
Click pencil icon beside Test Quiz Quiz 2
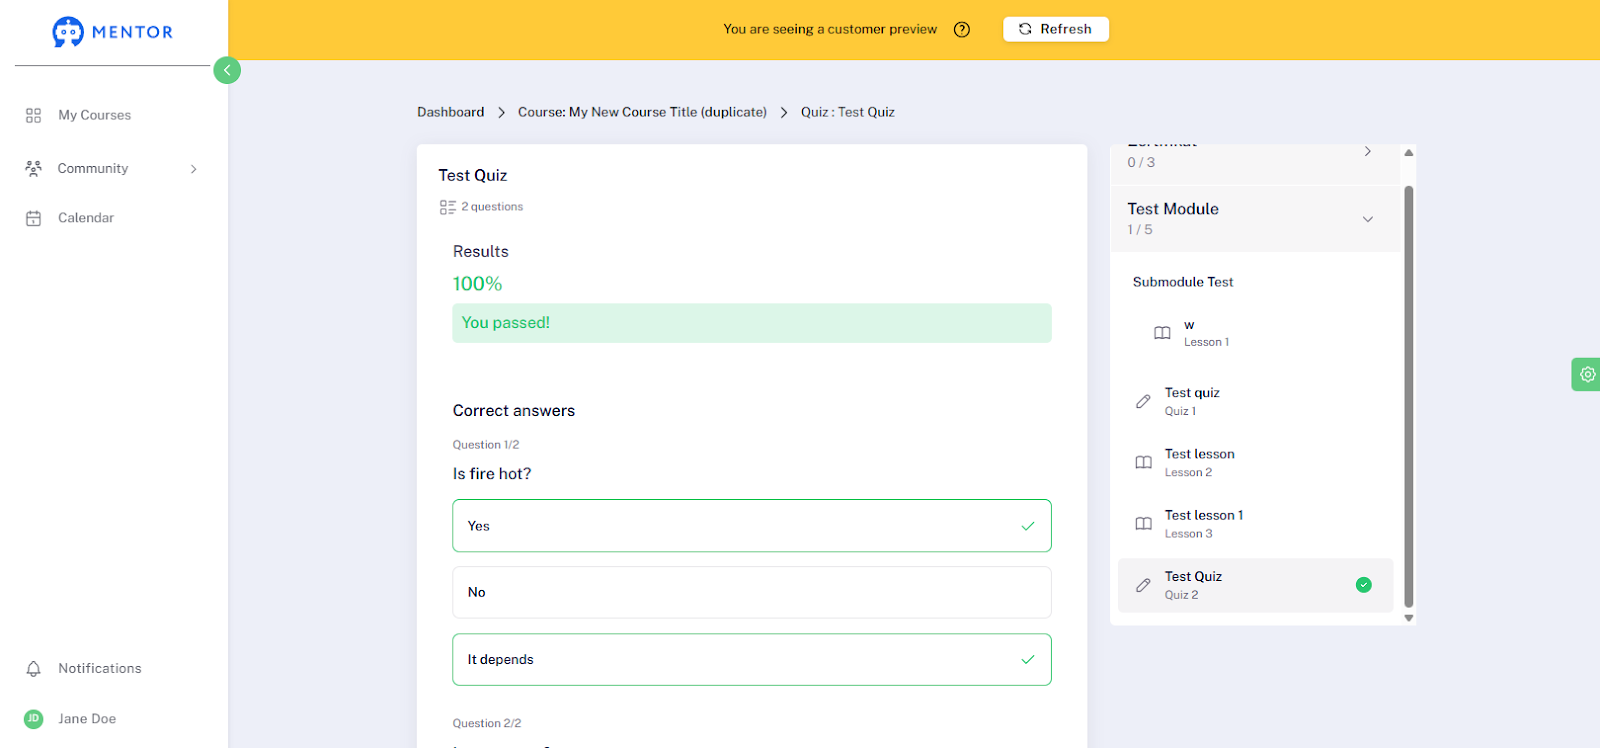tap(1143, 585)
